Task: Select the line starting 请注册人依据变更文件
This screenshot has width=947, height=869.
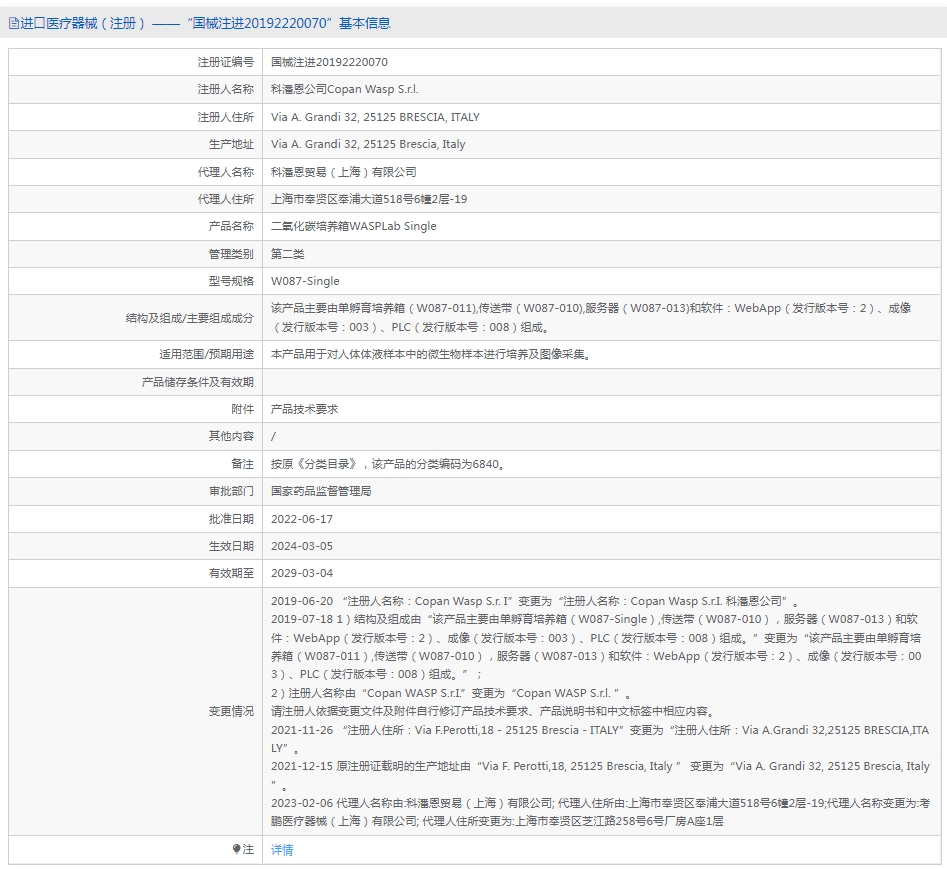Action: [493, 711]
